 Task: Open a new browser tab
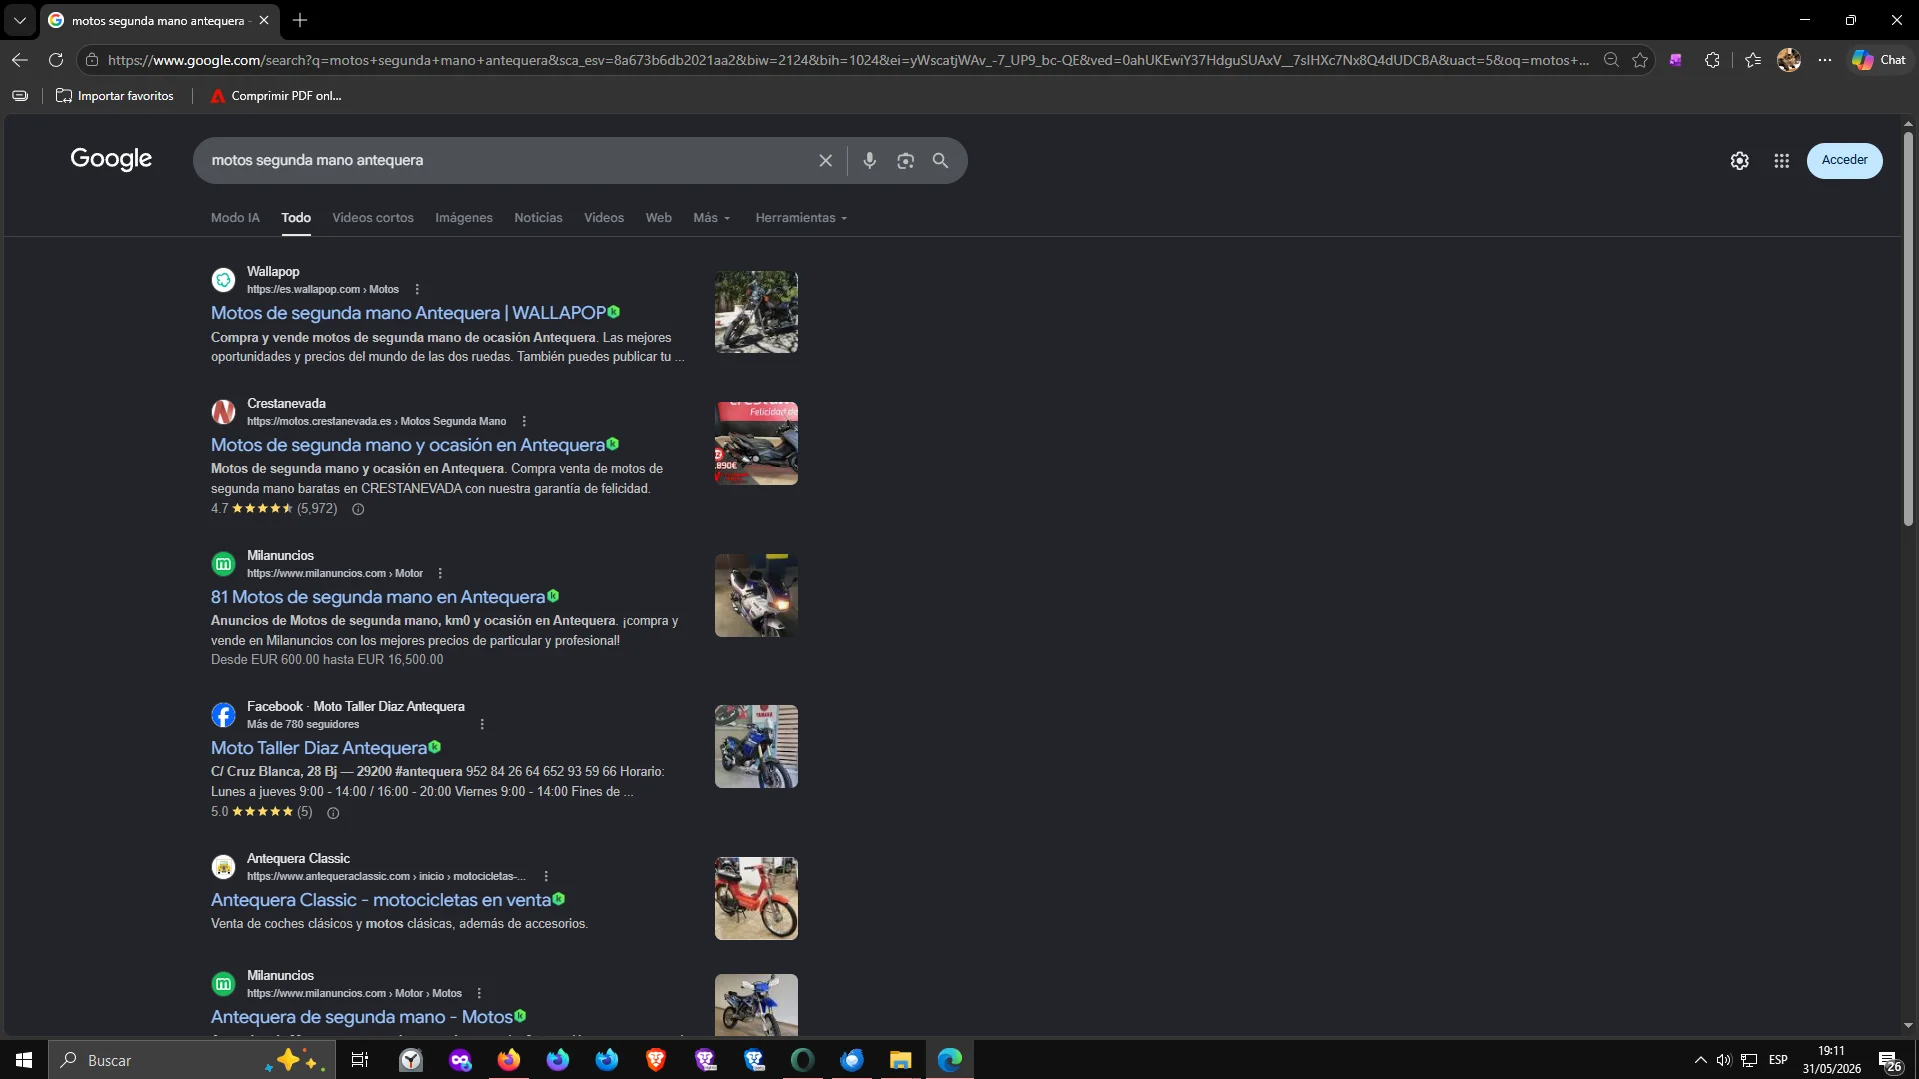[300, 20]
